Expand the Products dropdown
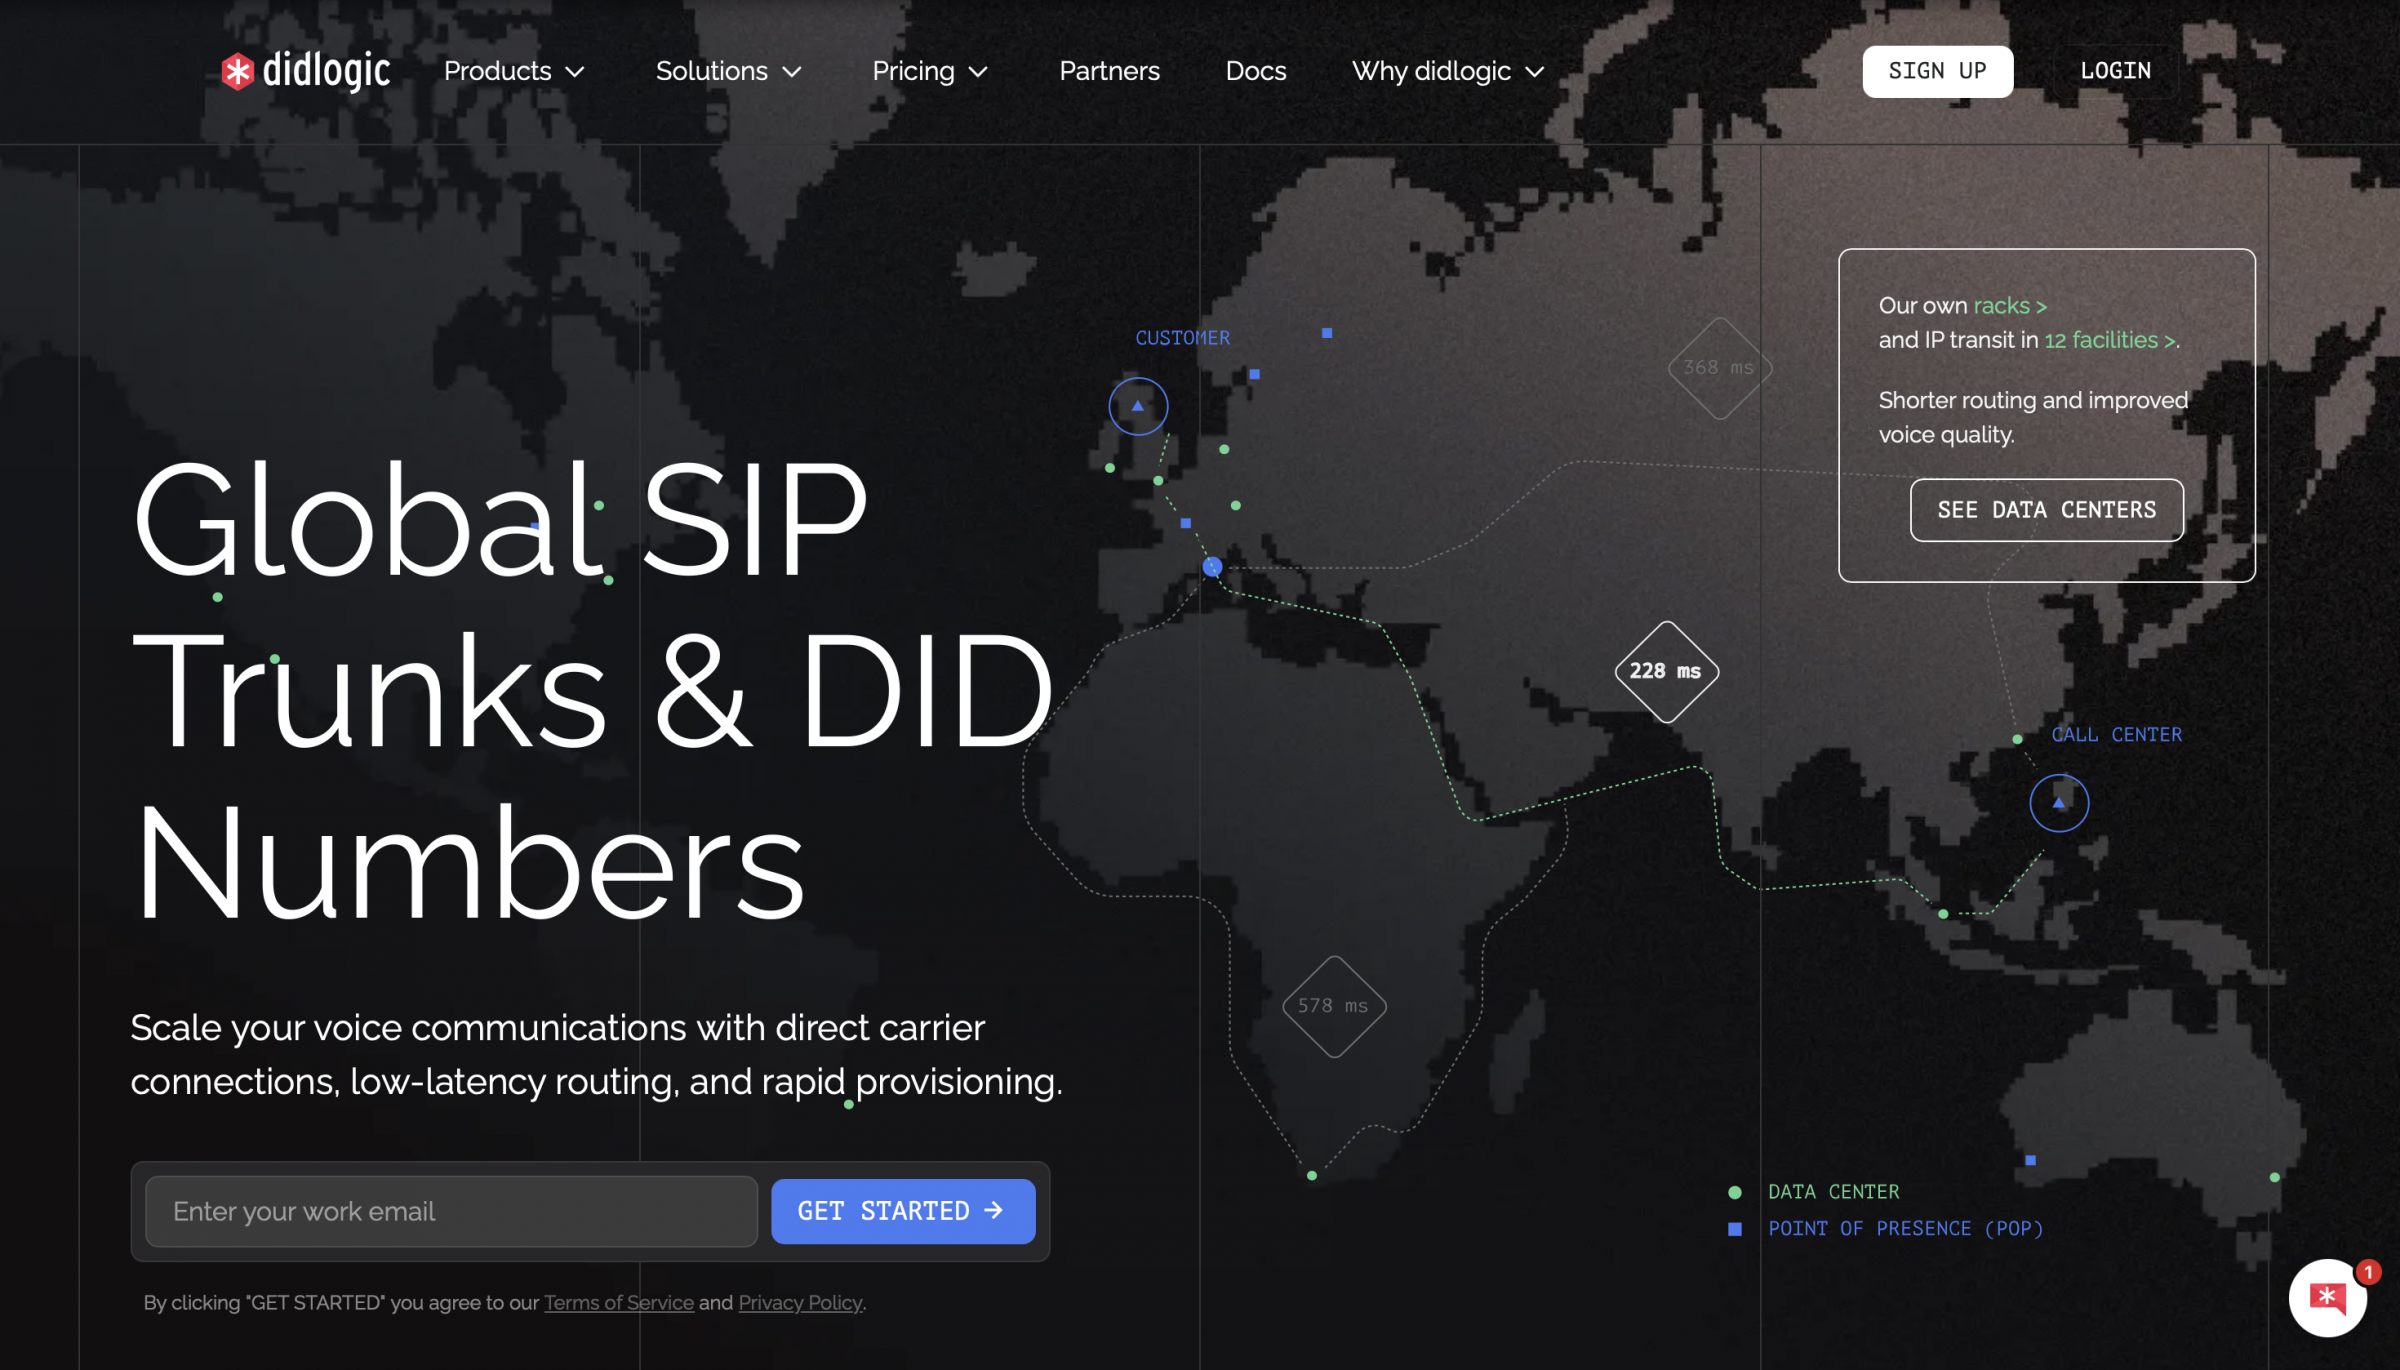The width and height of the screenshot is (2400, 1370). pos(514,71)
